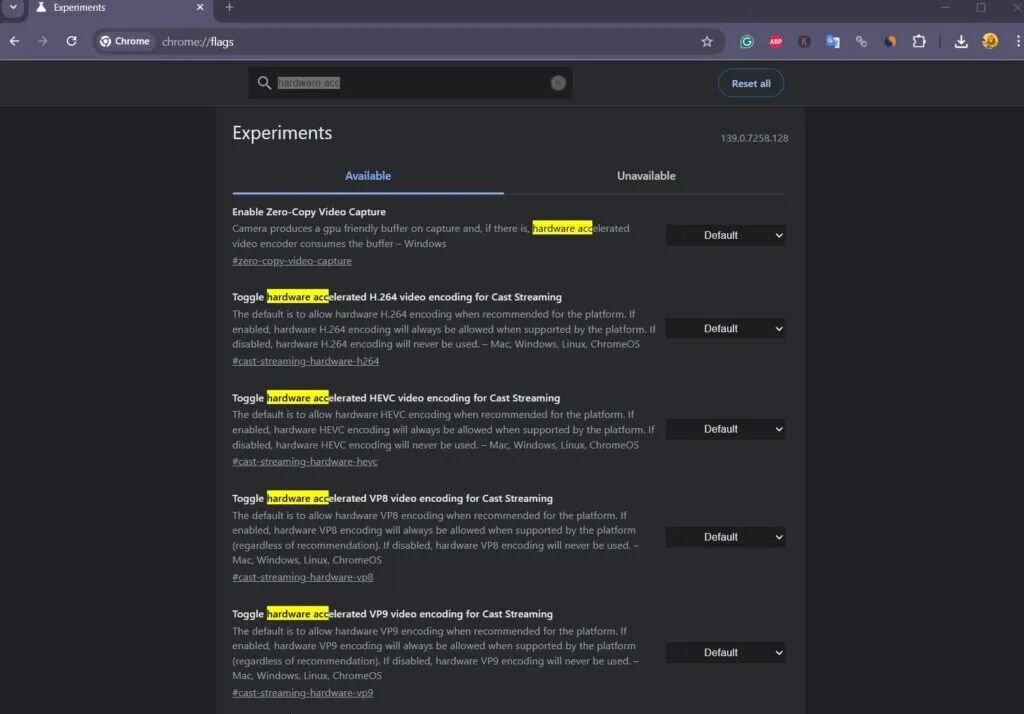1024x714 pixels.
Task: Reload the chrome://flags page
Action: point(71,41)
